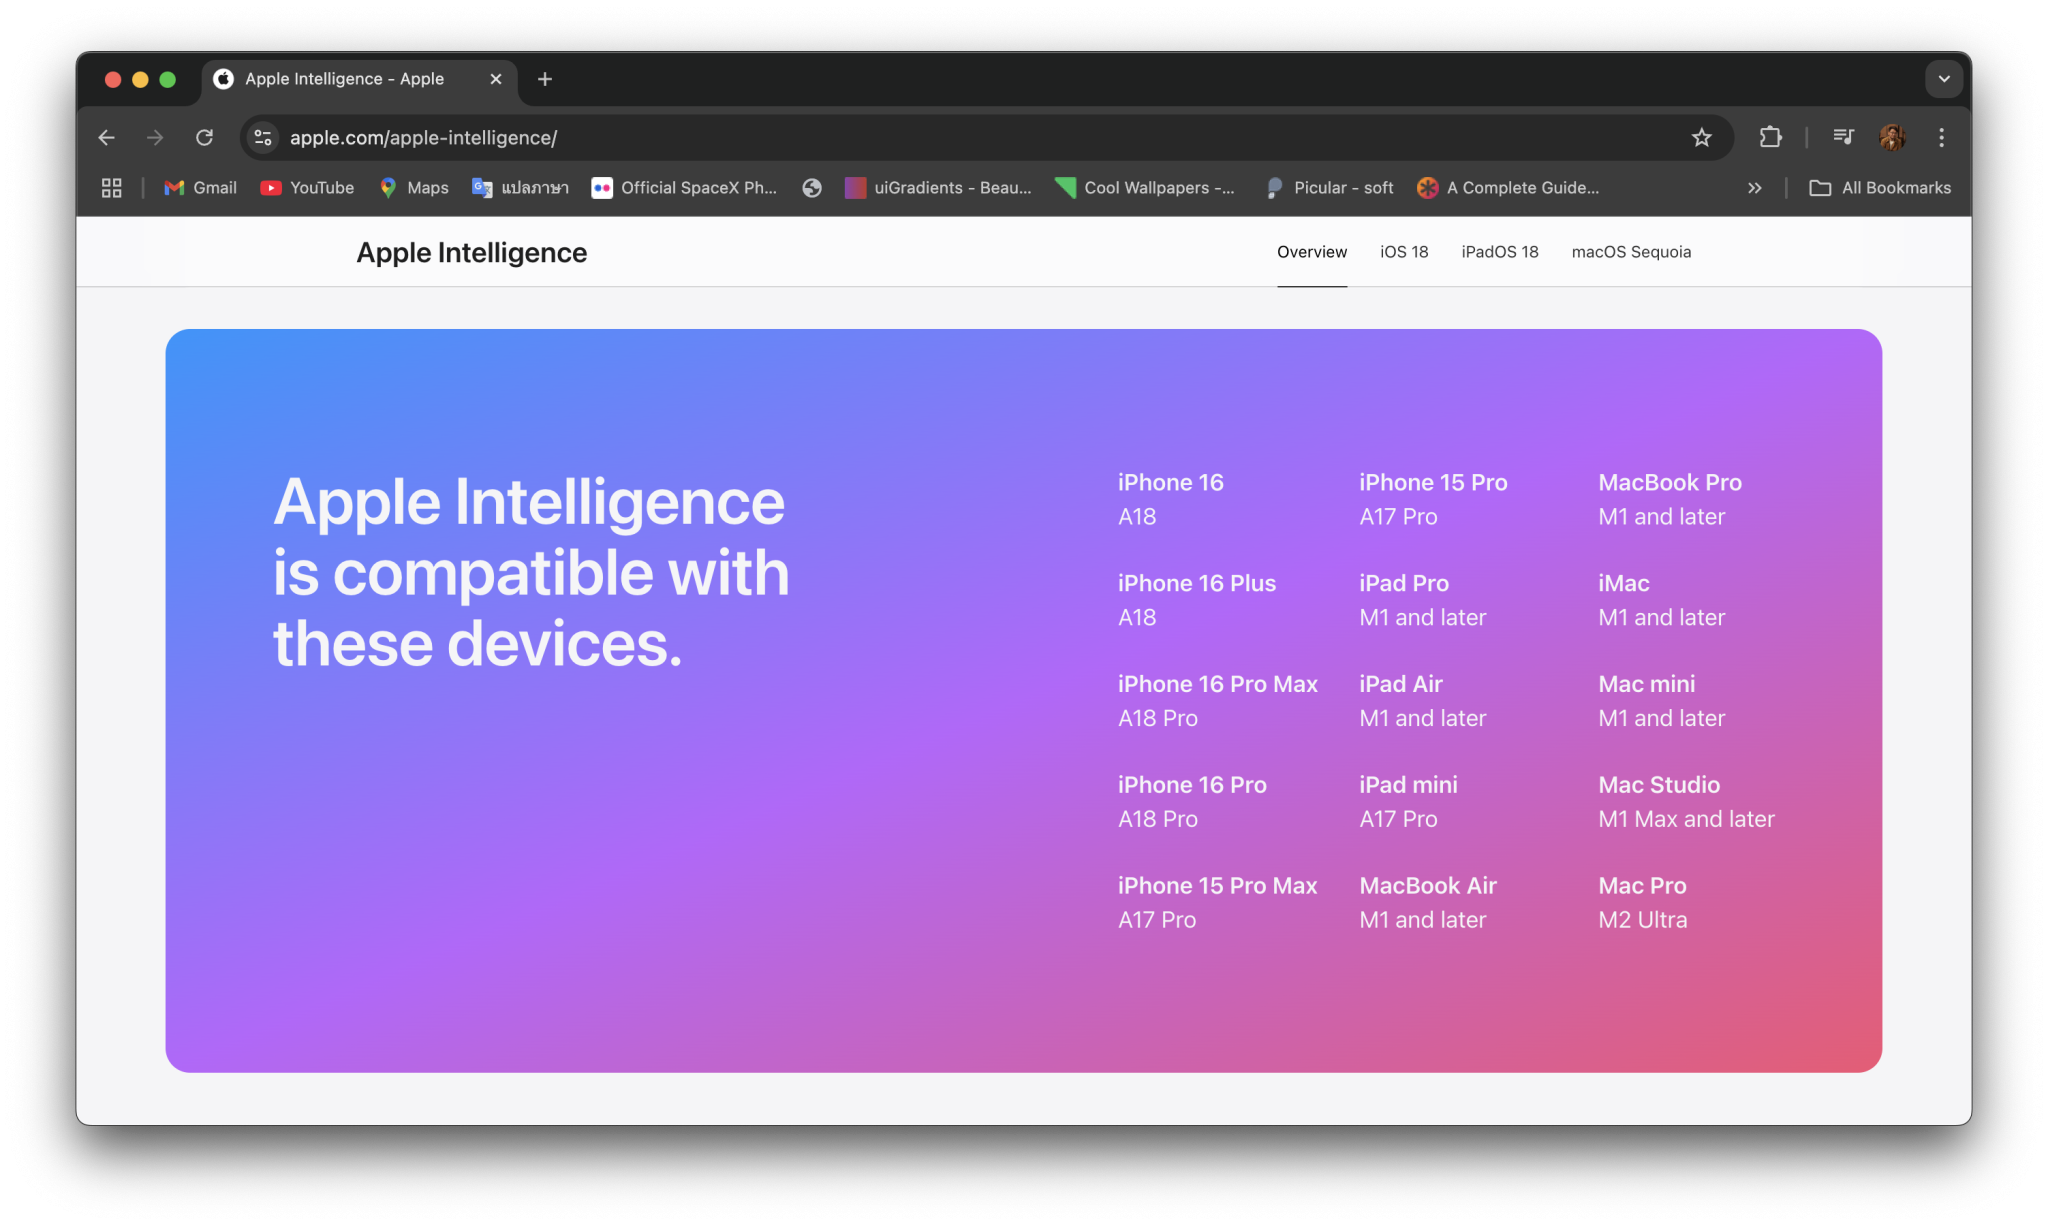Open the Chrome three-dot menu

[x=1941, y=138]
